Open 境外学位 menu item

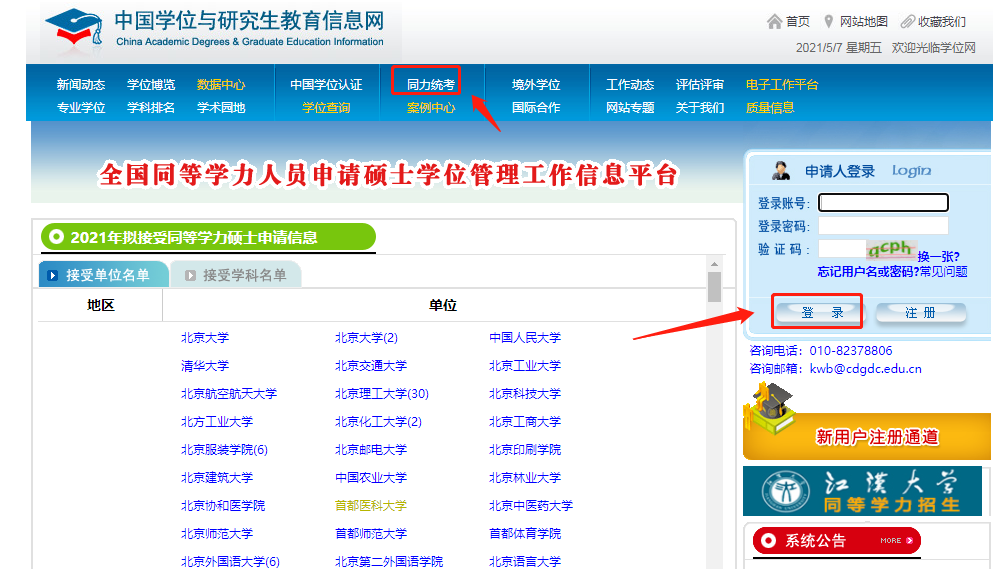(536, 85)
